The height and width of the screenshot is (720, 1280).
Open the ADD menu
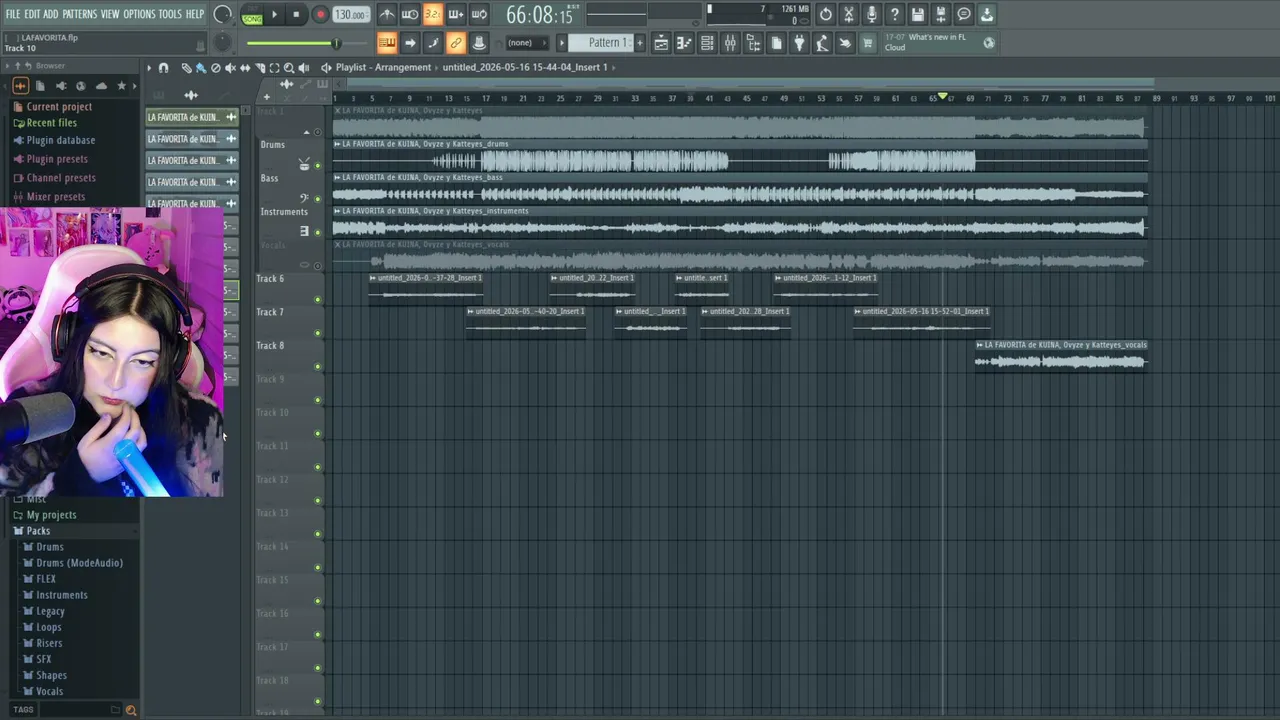[51, 14]
